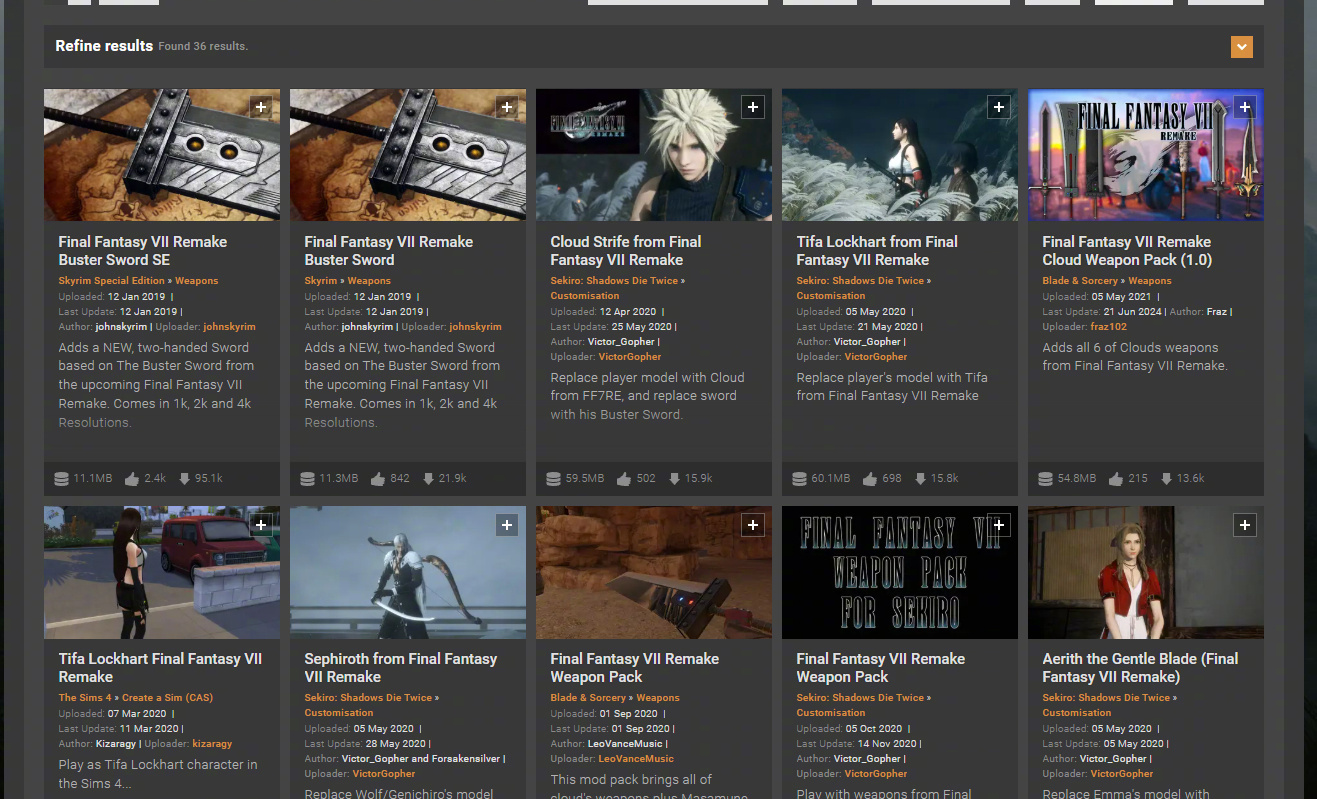Click plus icon on Tifa Sims 4 card

click(x=261, y=524)
